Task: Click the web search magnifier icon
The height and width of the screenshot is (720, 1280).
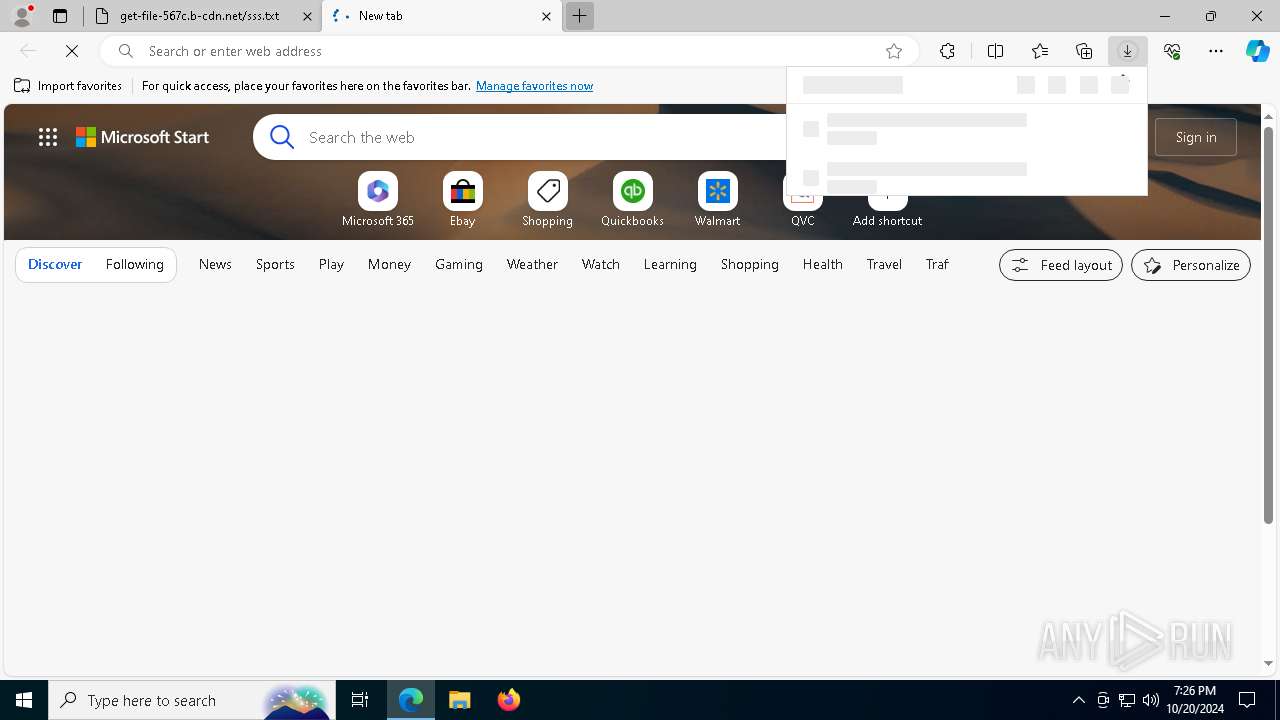Action: (282, 137)
